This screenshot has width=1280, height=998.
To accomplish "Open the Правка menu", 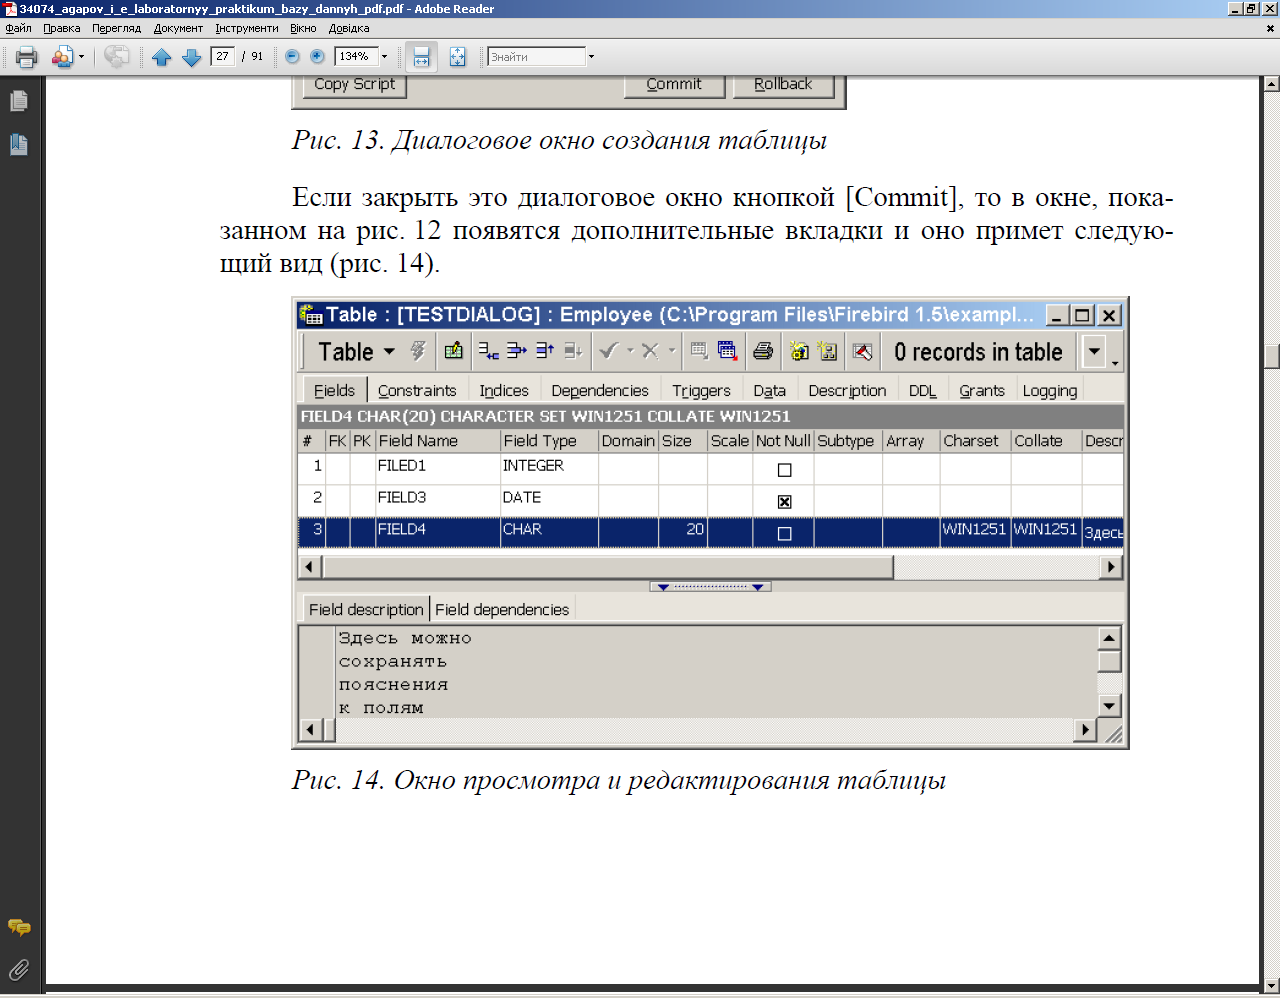I will [61, 28].
